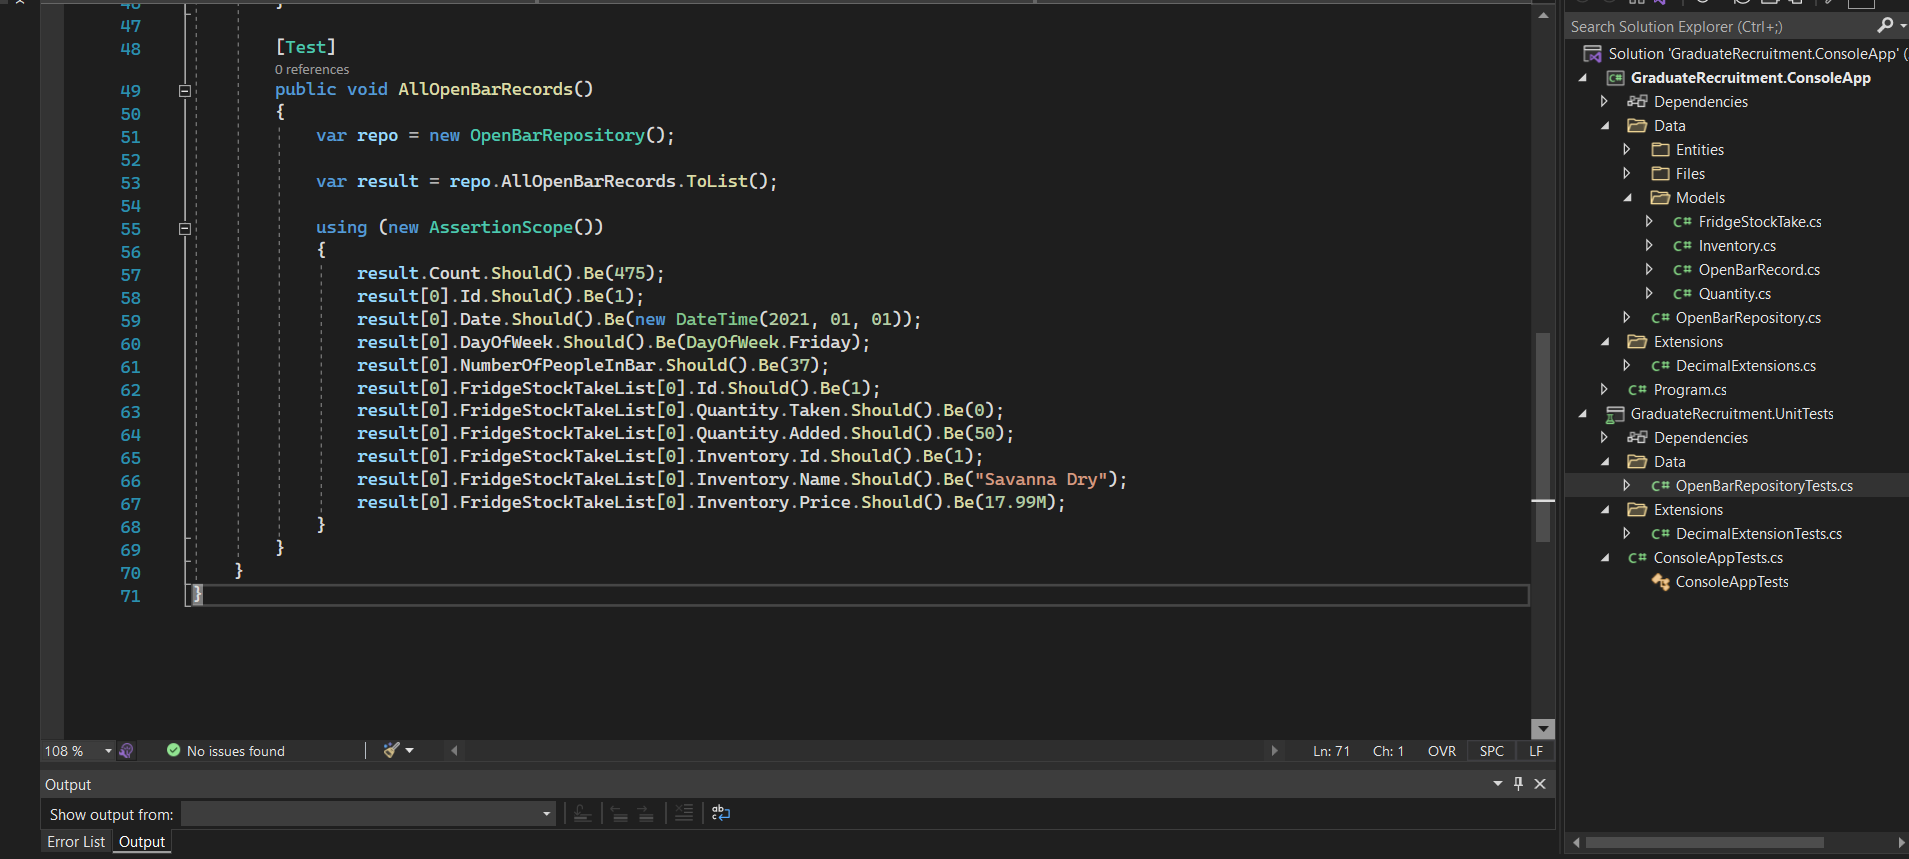This screenshot has height=859, width=1909.
Task: Click the green No issues found checkmark
Action: pos(174,750)
